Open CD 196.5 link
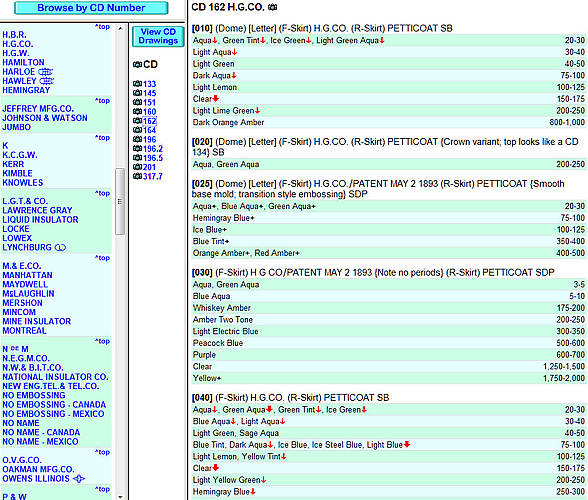The image size is (588, 500). point(153,158)
